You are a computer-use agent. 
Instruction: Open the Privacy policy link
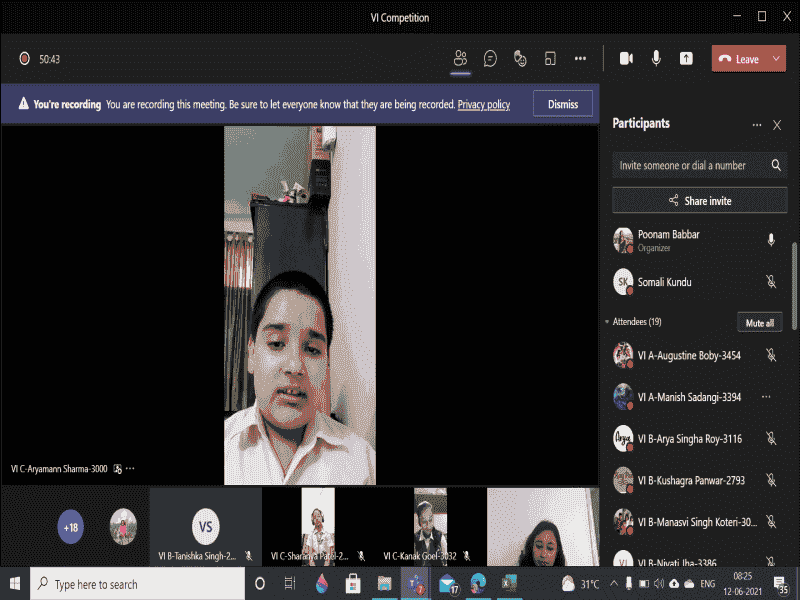pos(484,104)
